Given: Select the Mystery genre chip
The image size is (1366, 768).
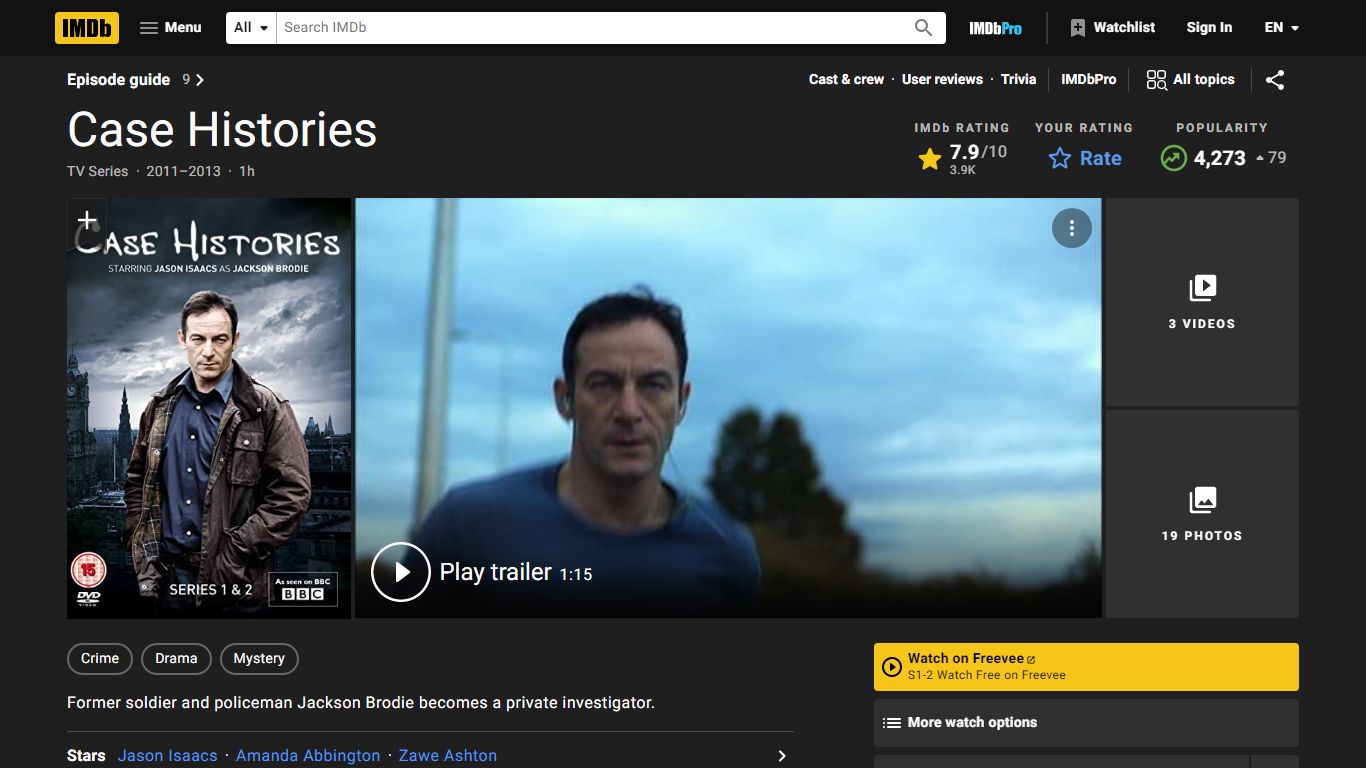Looking at the screenshot, I should click(x=259, y=658).
